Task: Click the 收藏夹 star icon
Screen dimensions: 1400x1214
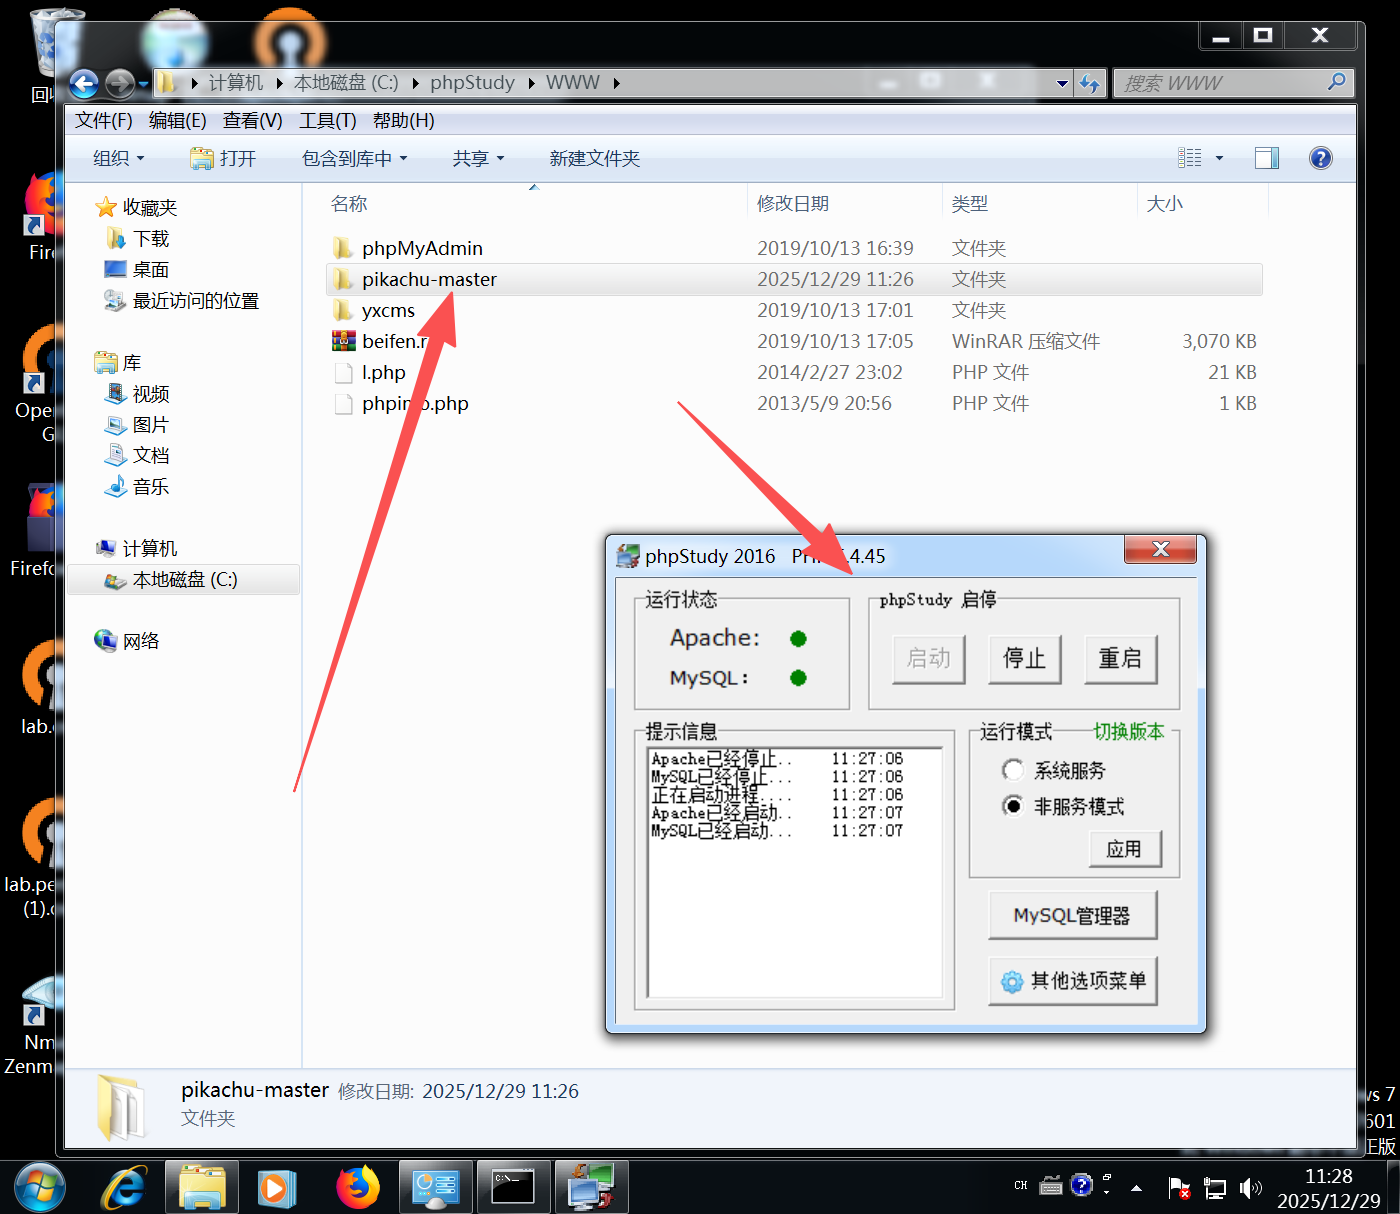Action: (106, 207)
